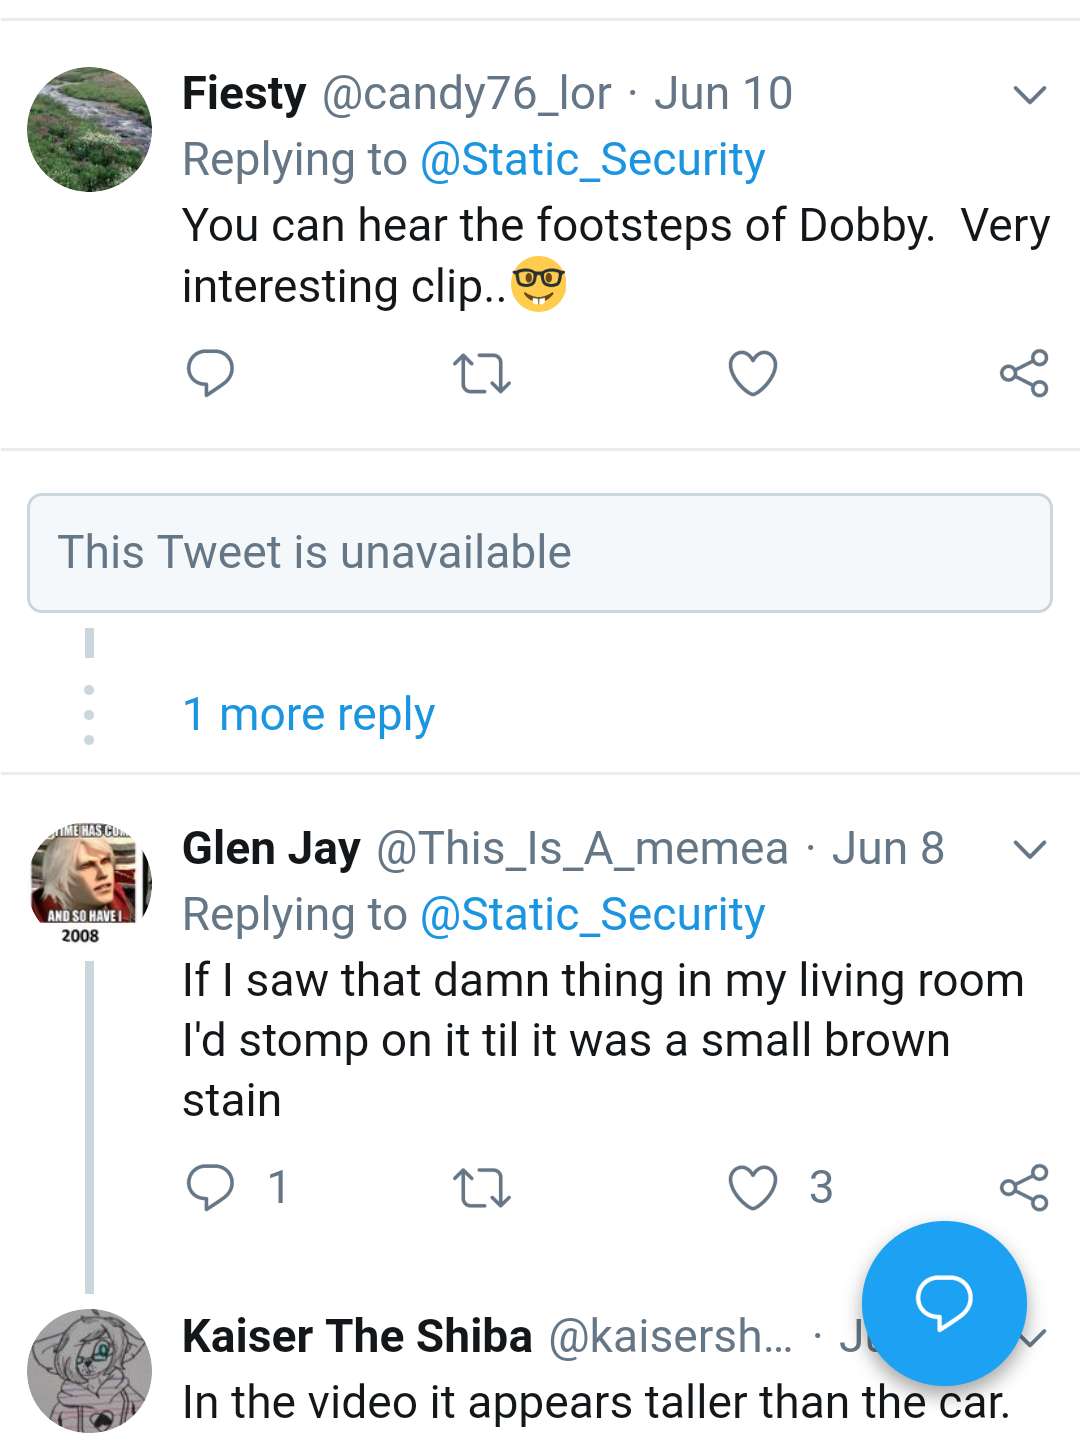1080x1440 pixels.
Task: Open @Static_Security link in Fiesty's reply
Action: (592, 160)
